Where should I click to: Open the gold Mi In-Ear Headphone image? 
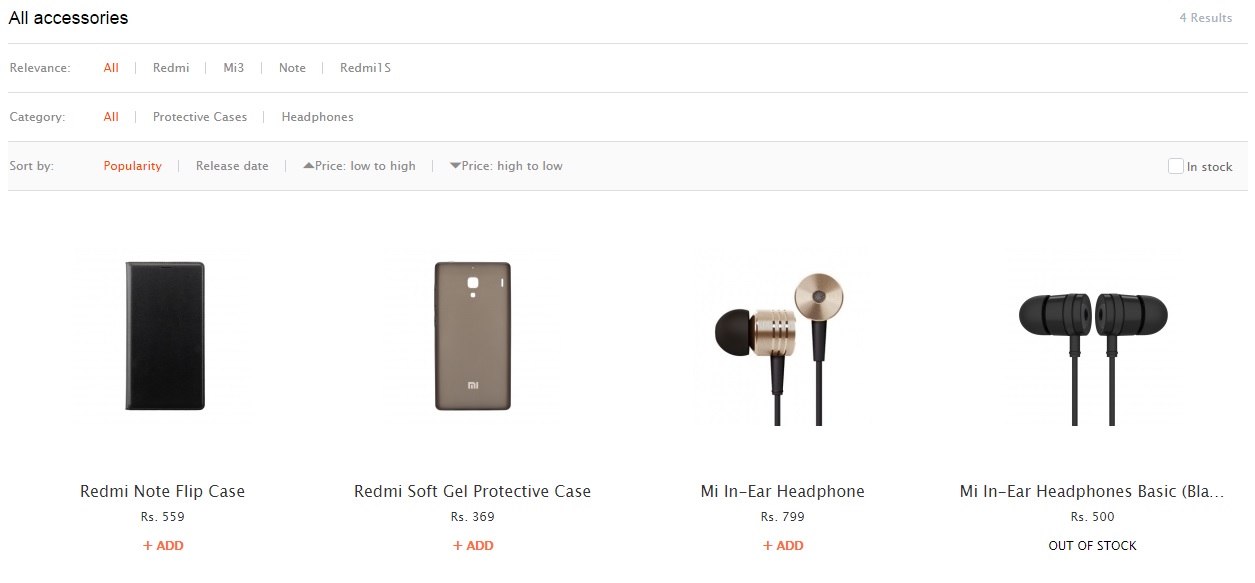tap(781, 345)
